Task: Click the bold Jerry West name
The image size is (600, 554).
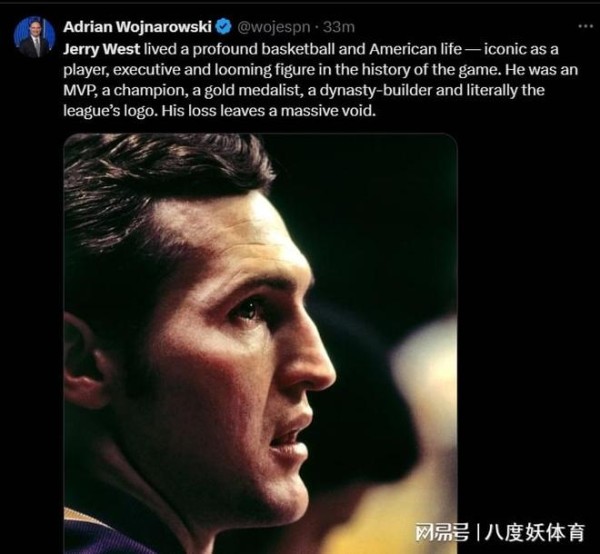Action: click(102, 49)
